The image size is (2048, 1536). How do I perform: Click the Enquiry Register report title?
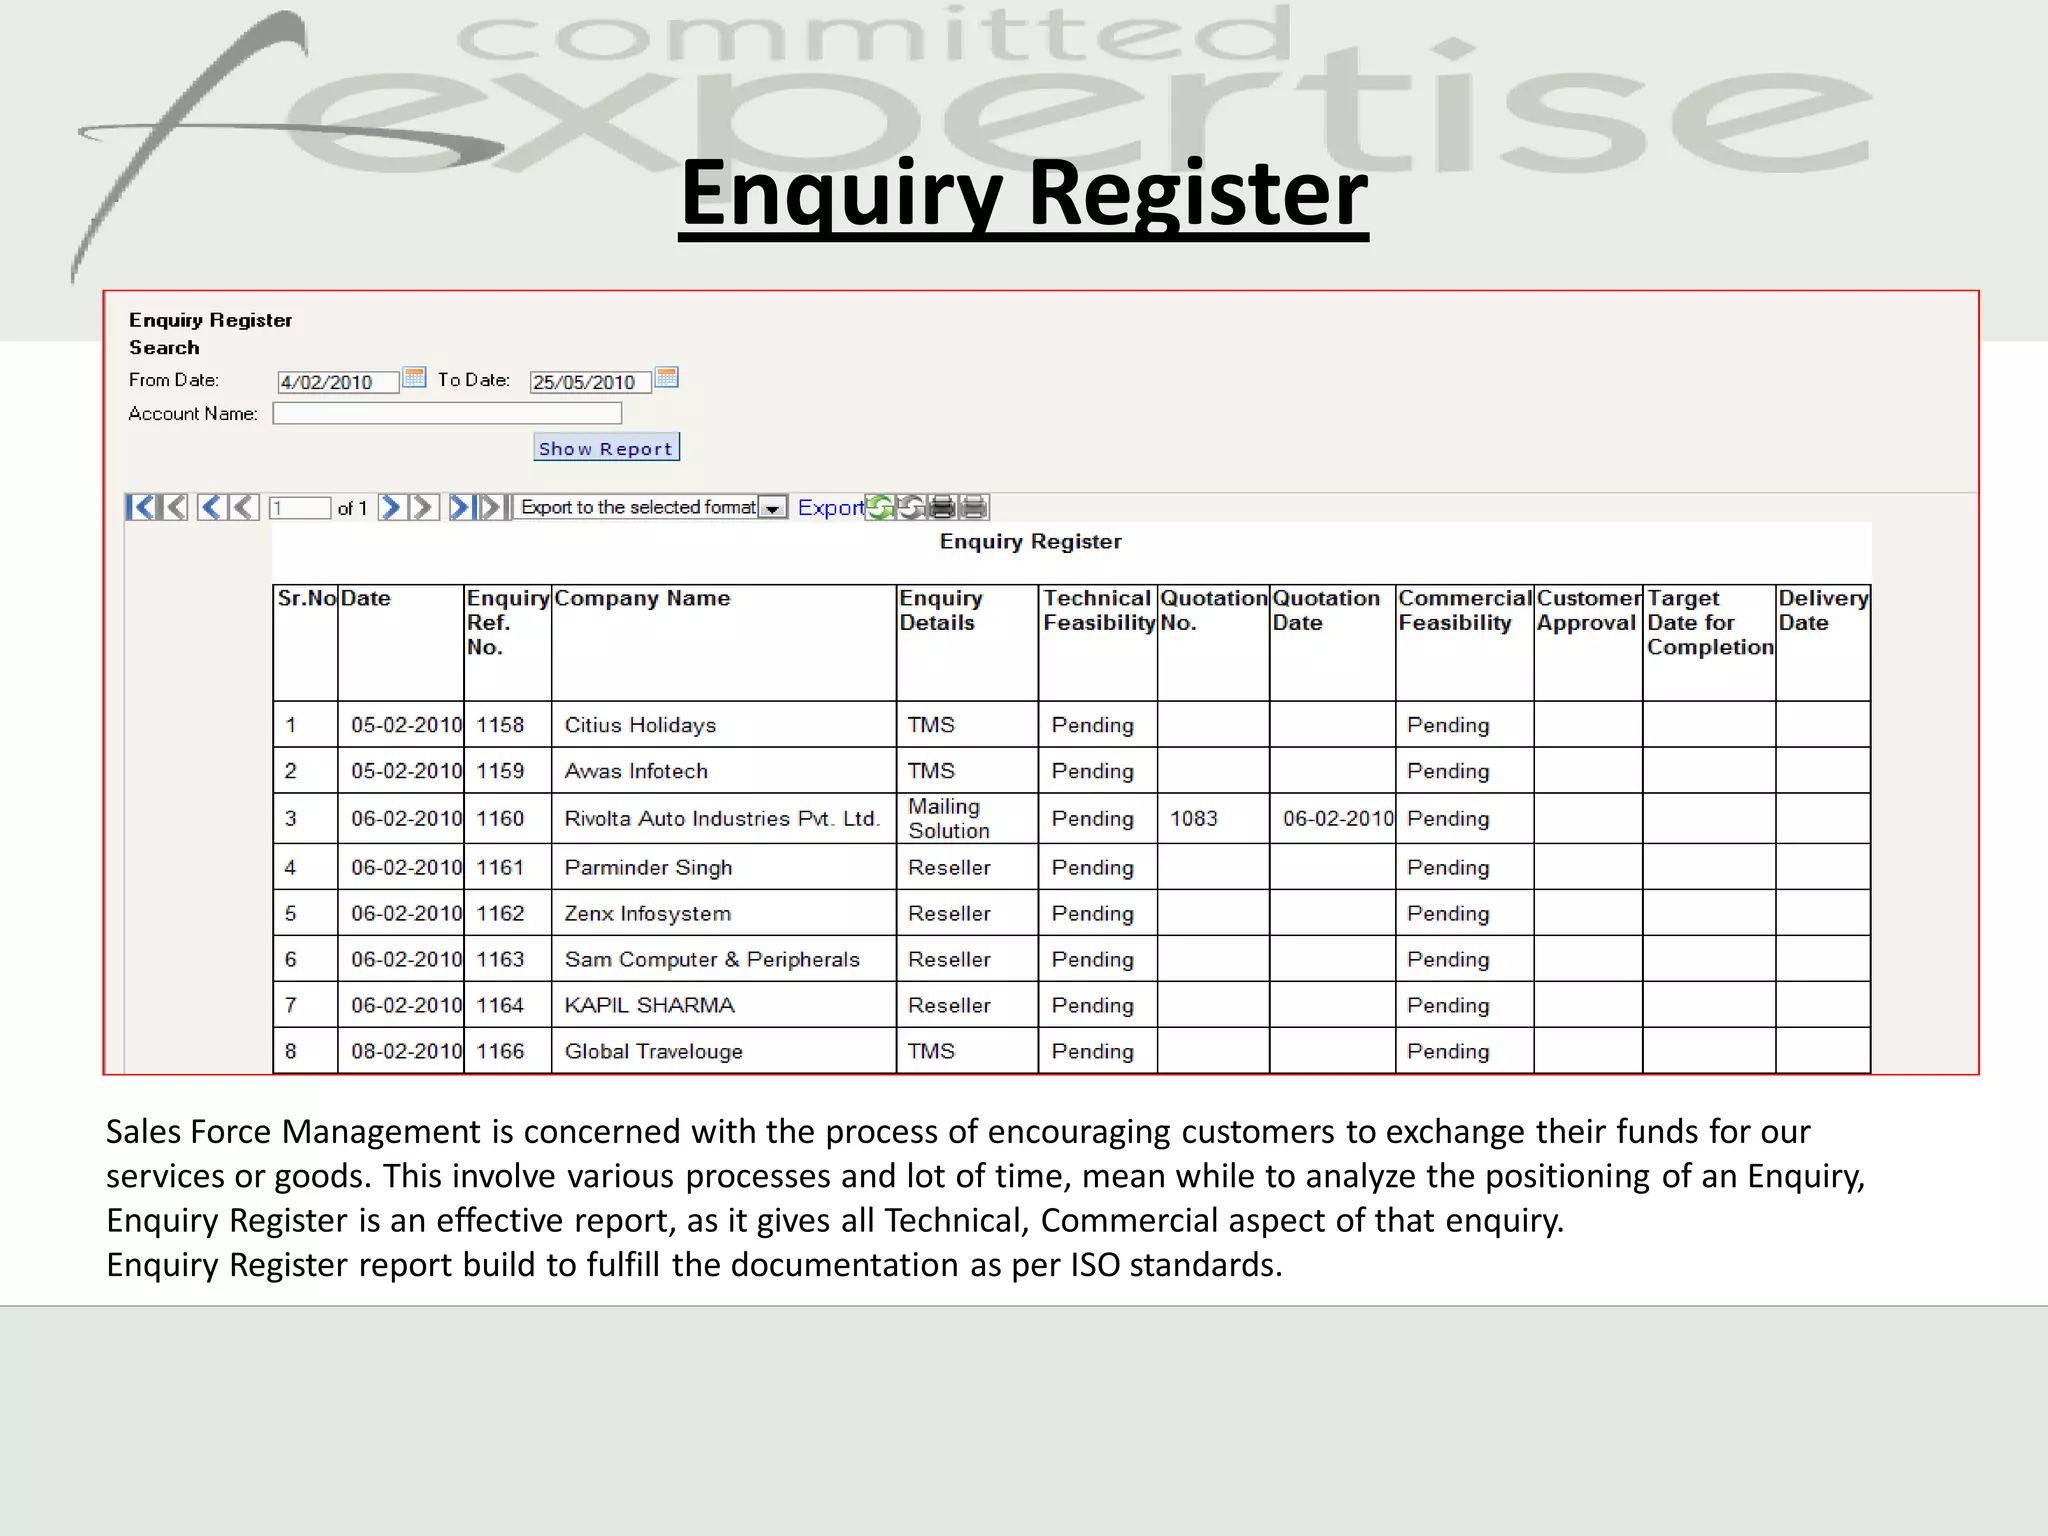click(1030, 541)
